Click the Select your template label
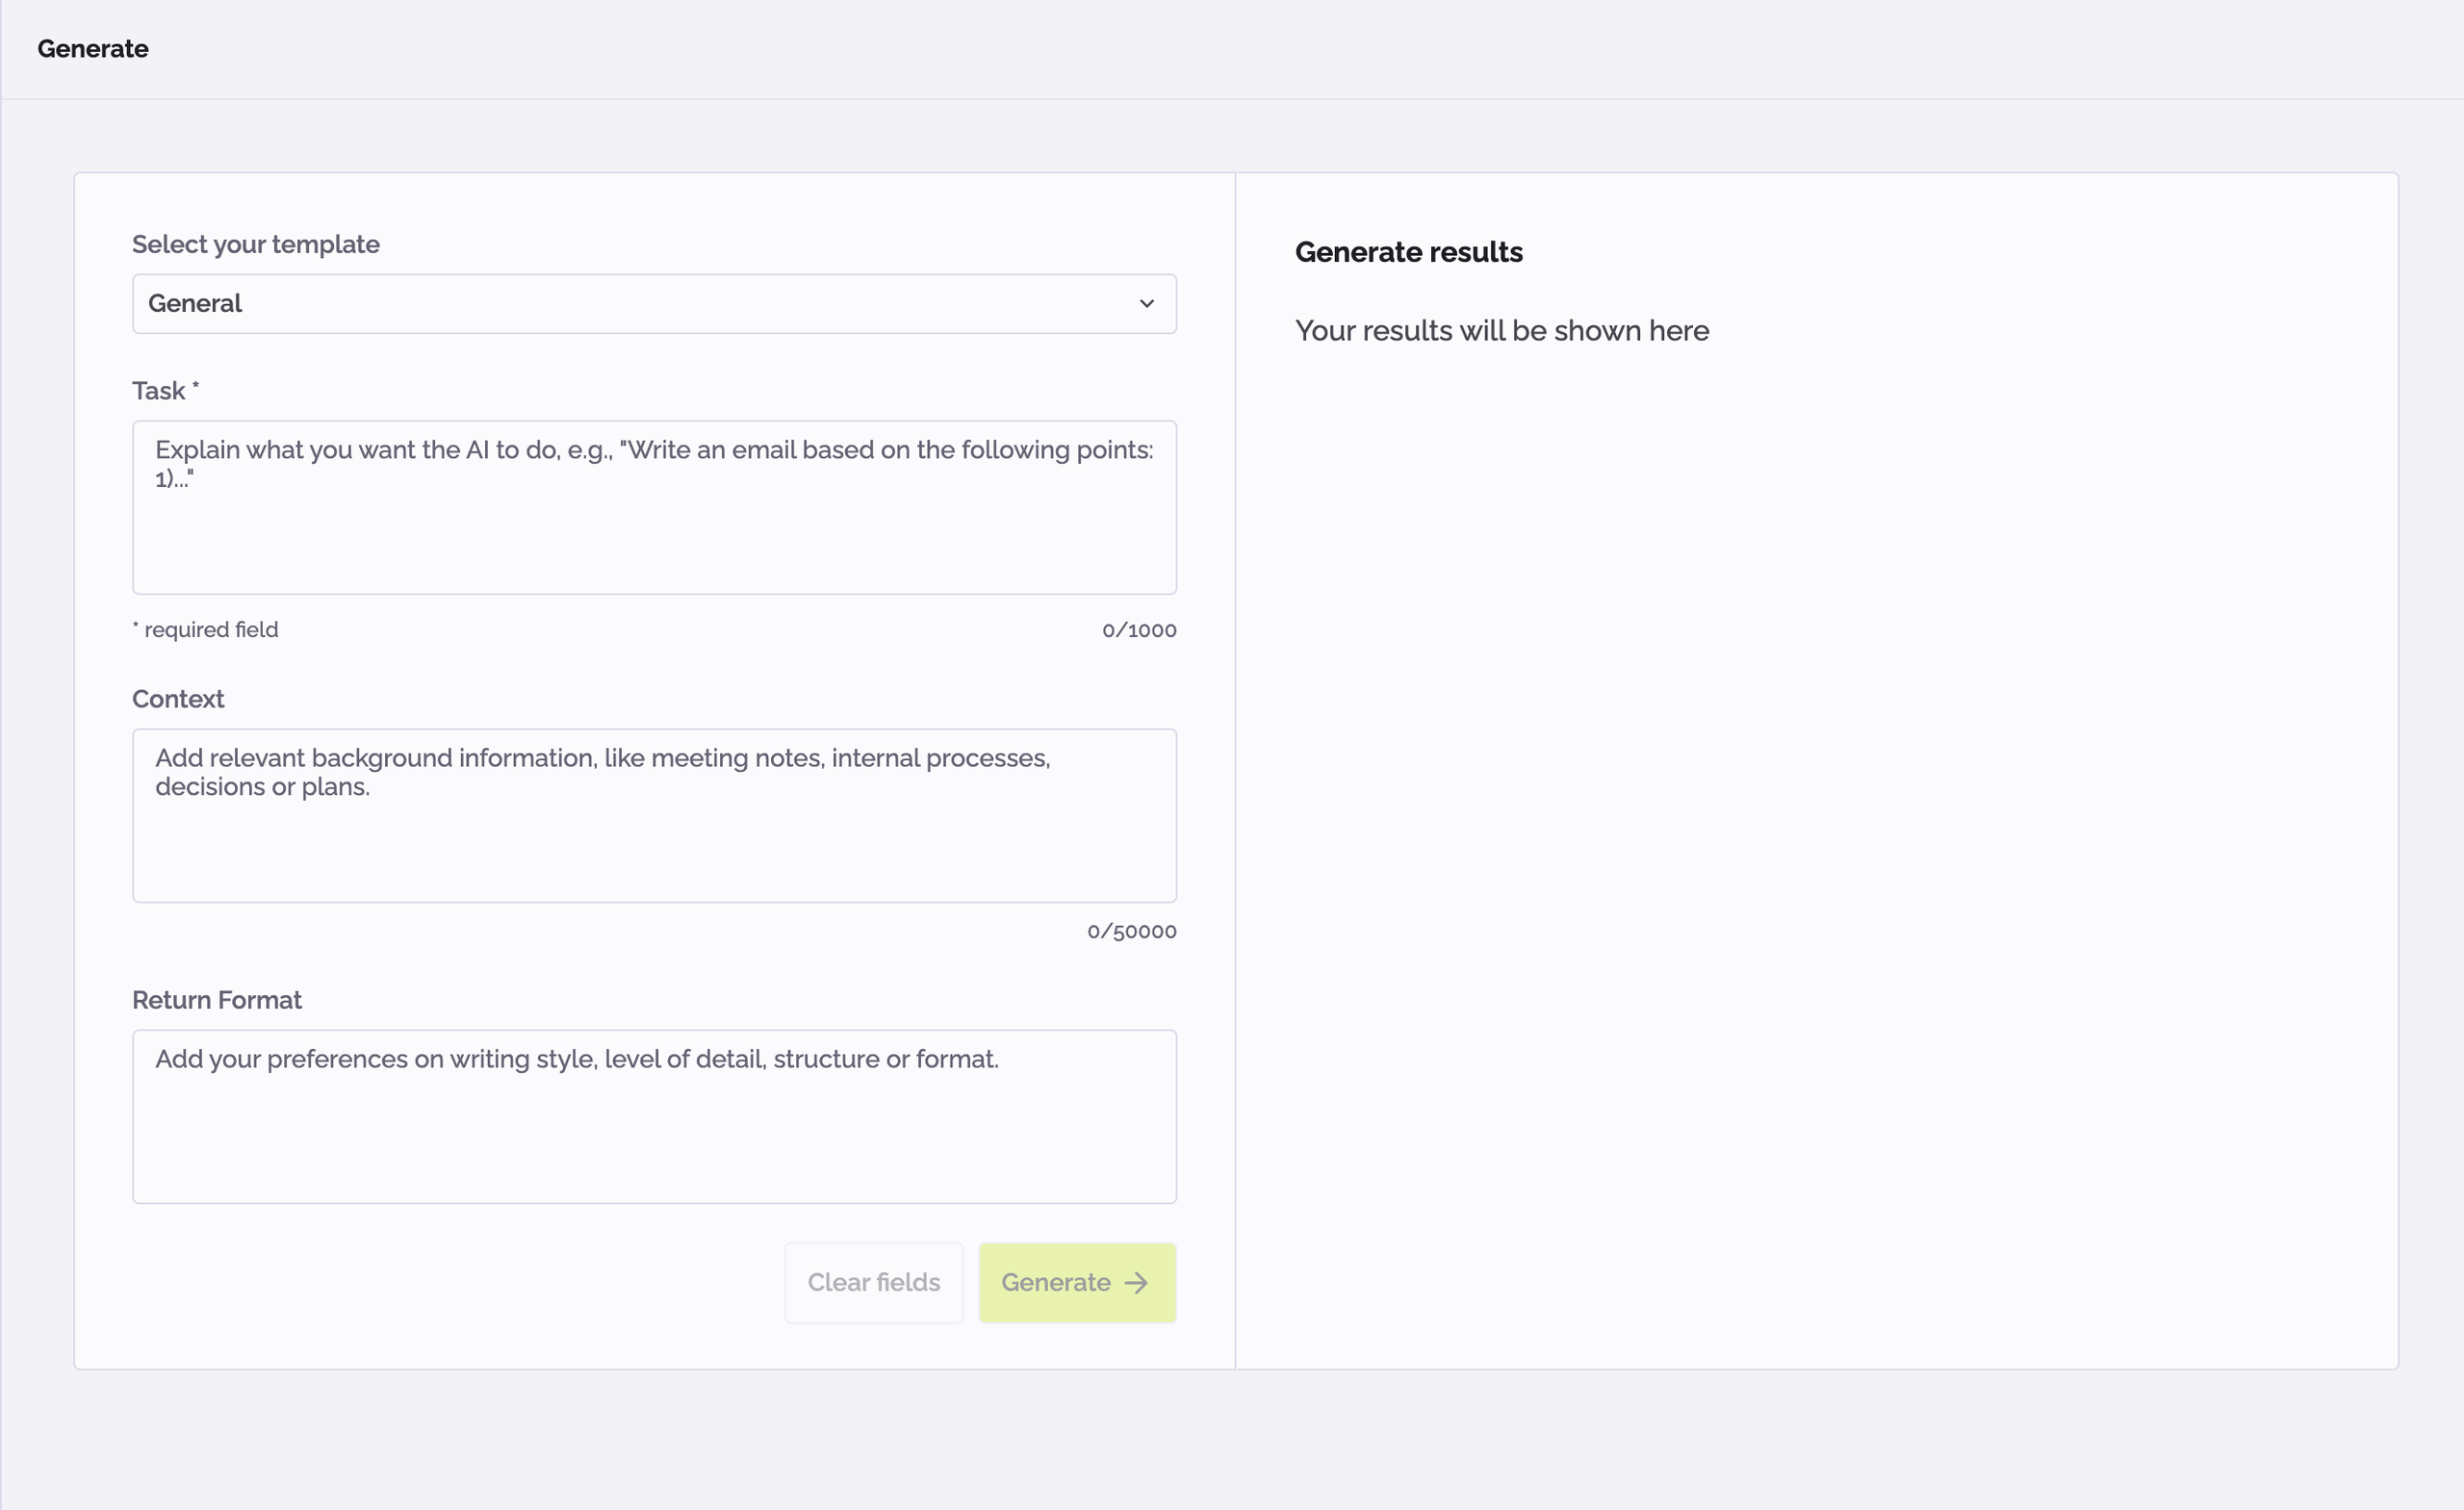This screenshot has width=2464, height=1510. pyautogui.click(x=256, y=243)
